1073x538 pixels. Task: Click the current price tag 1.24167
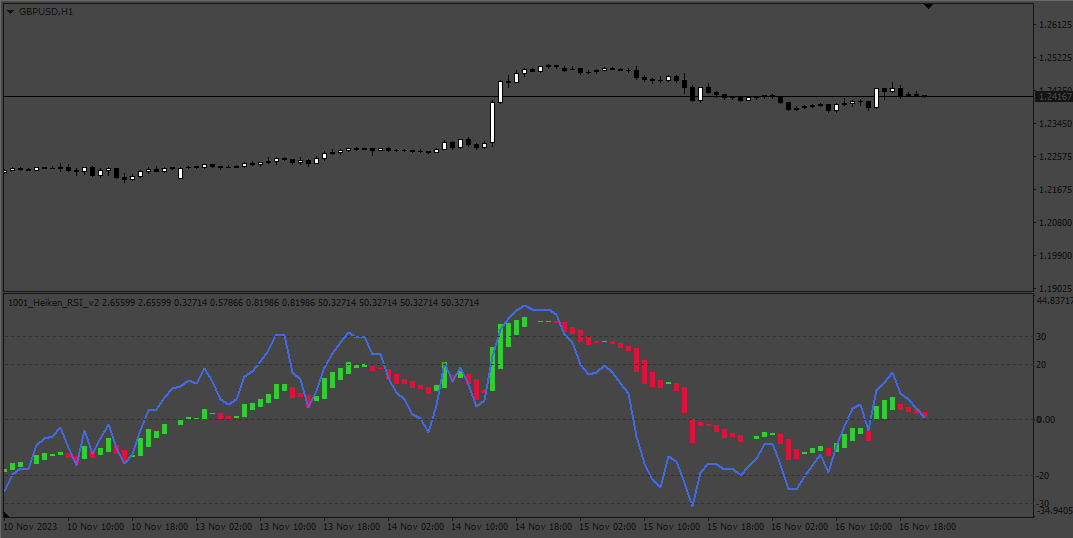tap(1054, 97)
